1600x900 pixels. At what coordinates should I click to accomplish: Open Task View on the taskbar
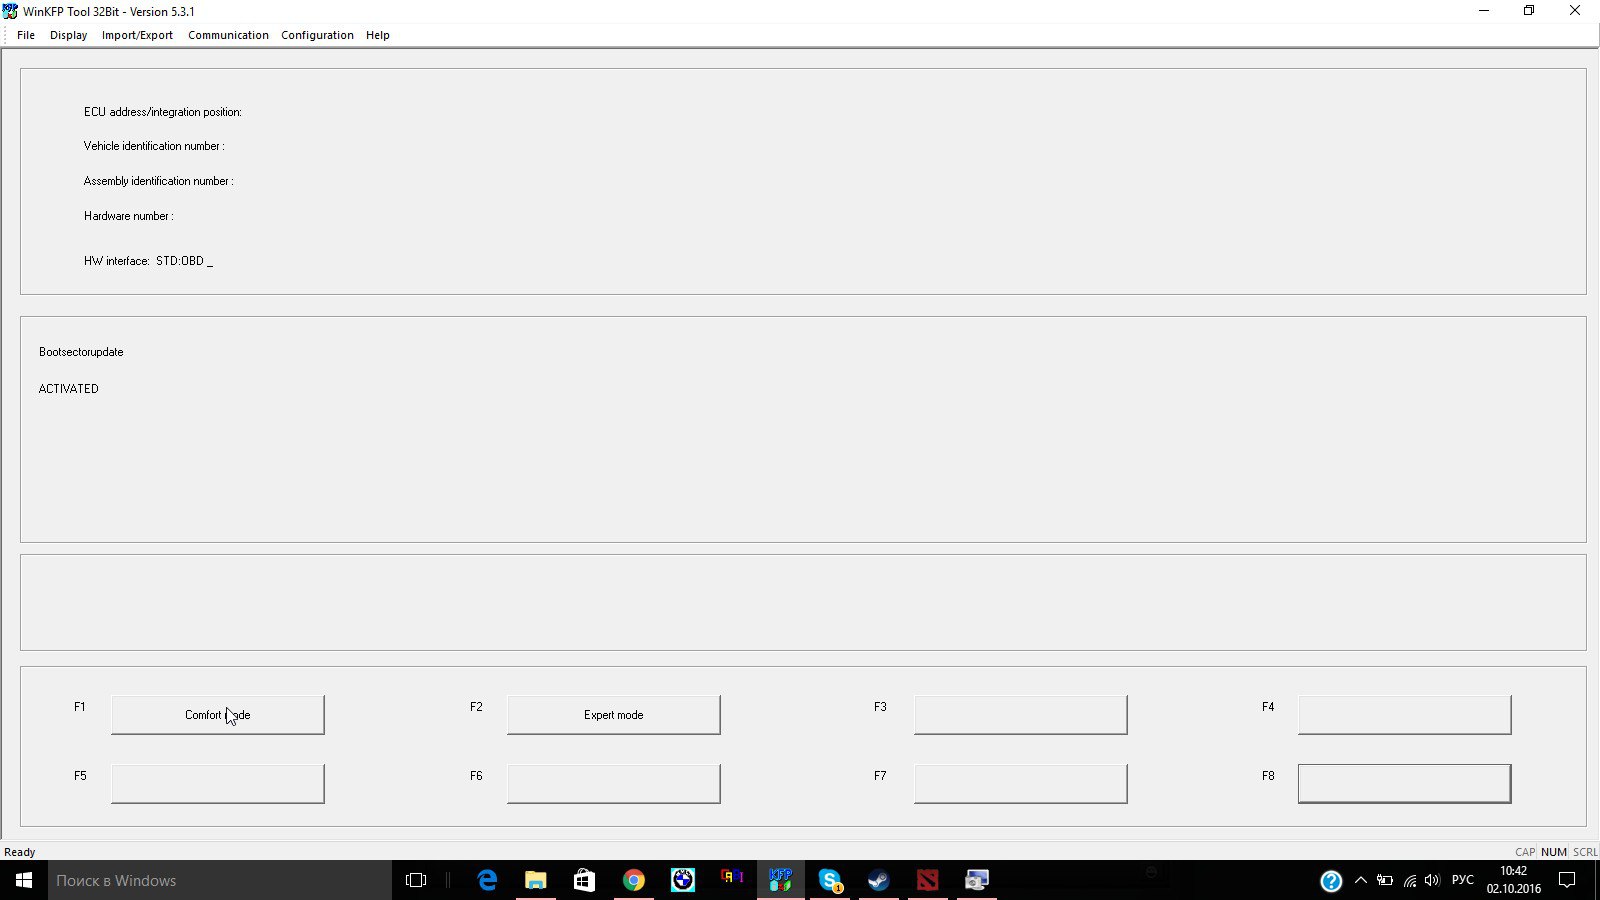click(x=416, y=880)
